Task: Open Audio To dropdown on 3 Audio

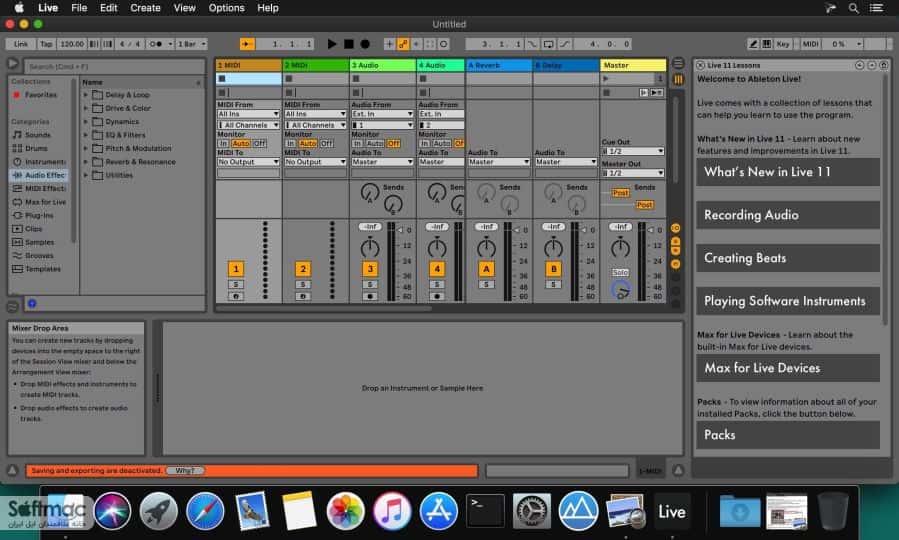Action: tap(382, 162)
